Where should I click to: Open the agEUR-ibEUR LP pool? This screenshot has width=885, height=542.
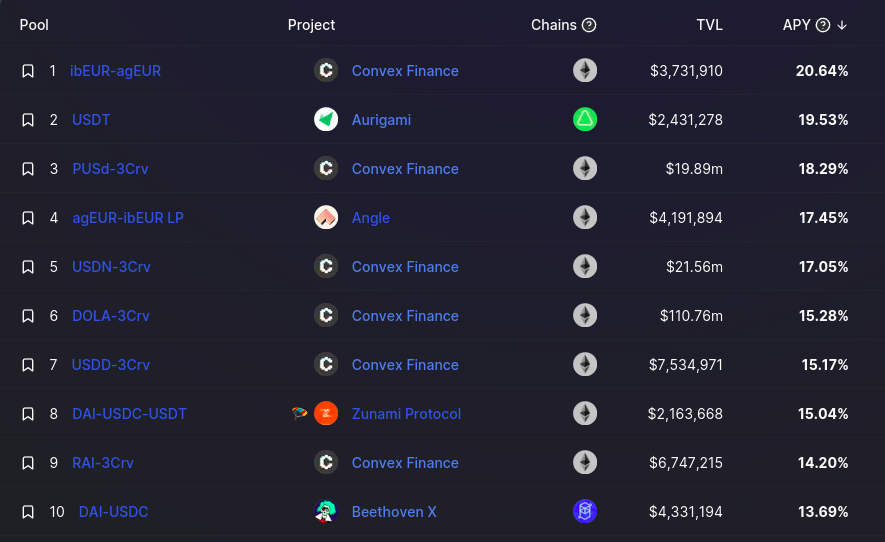[128, 218]
